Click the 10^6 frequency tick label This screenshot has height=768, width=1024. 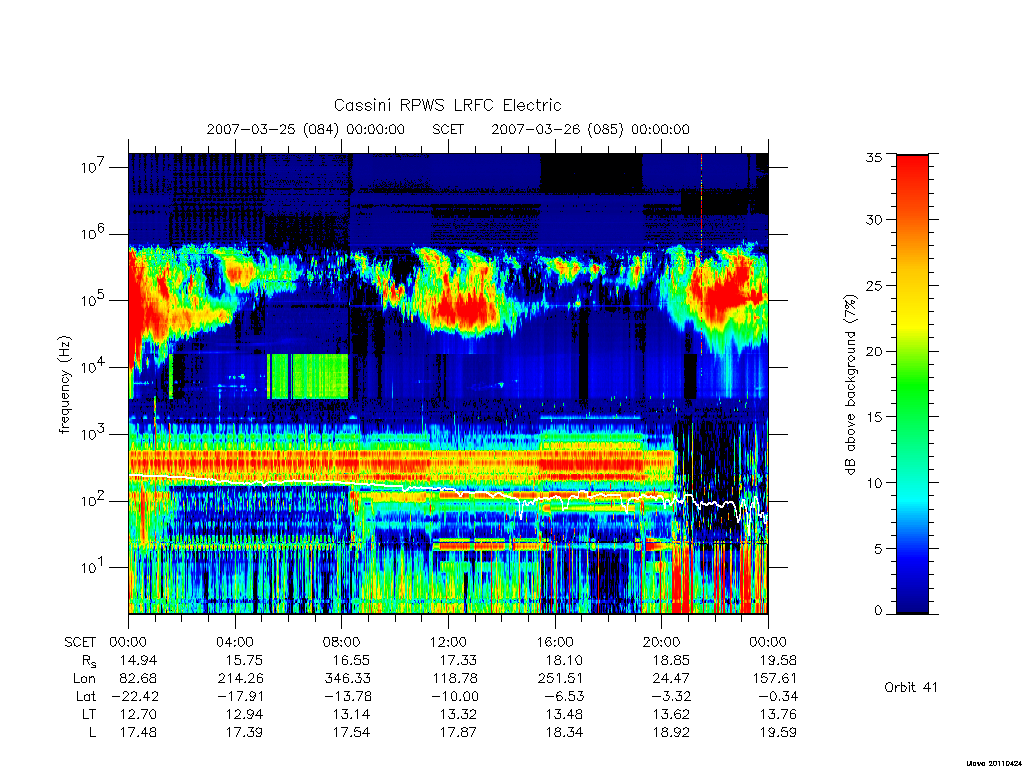94,233
